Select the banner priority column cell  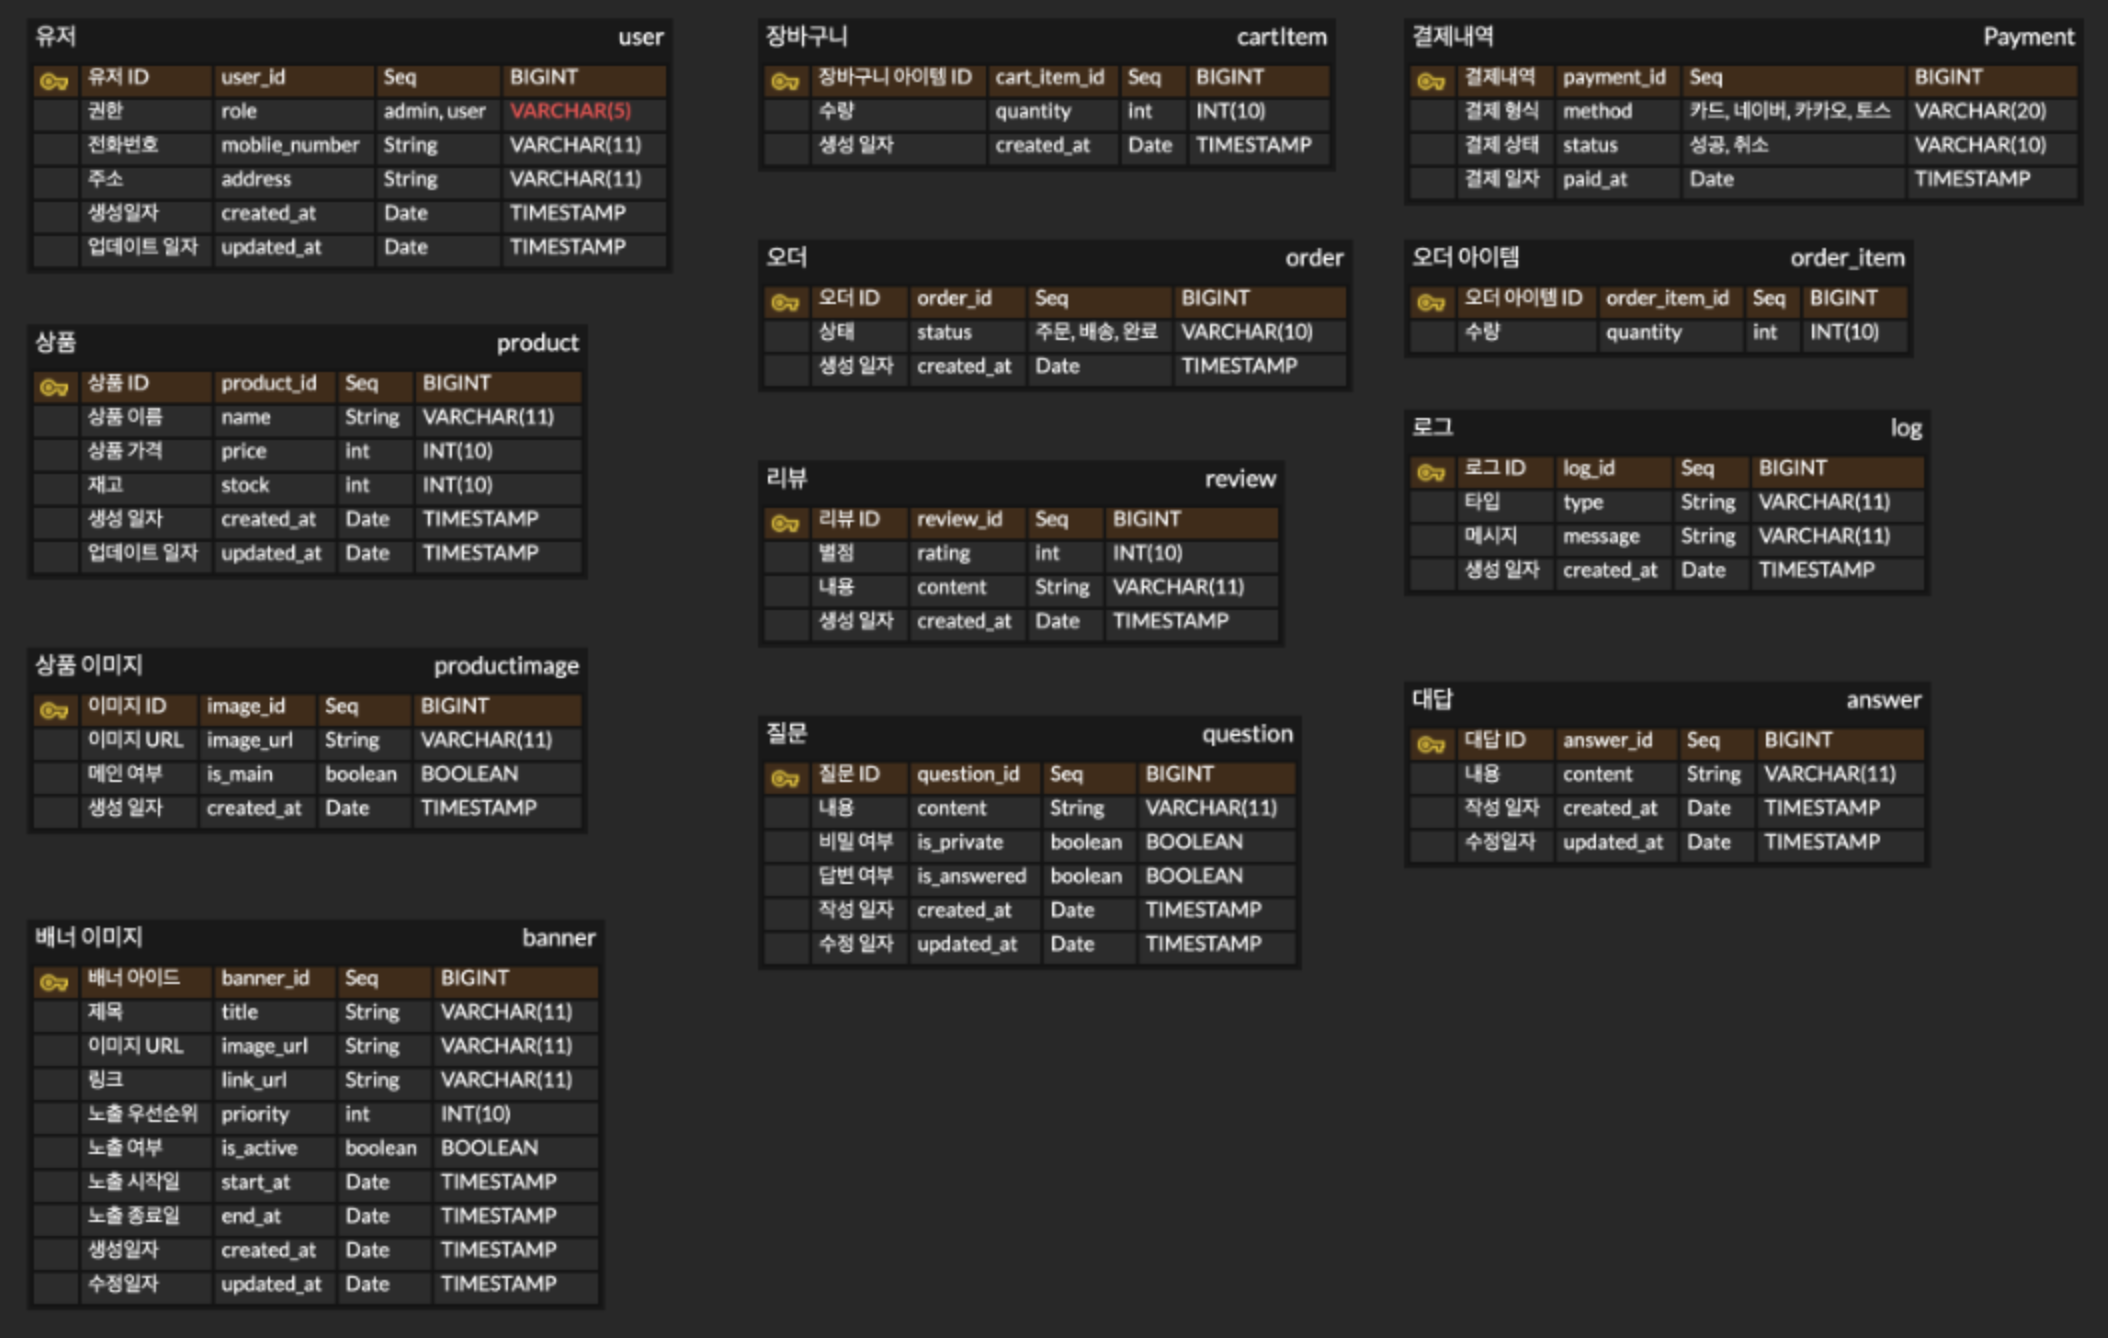tap(256, 1114)
